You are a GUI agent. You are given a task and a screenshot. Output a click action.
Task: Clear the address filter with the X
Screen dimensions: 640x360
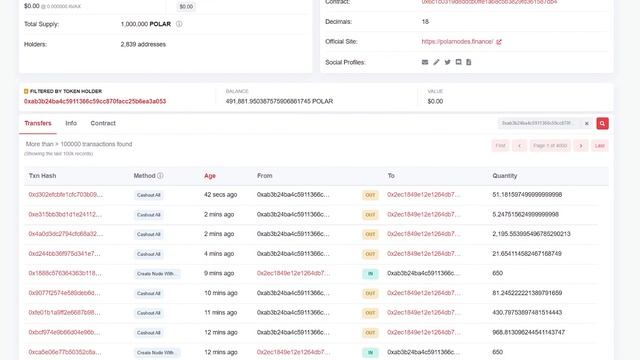[587, 123]
